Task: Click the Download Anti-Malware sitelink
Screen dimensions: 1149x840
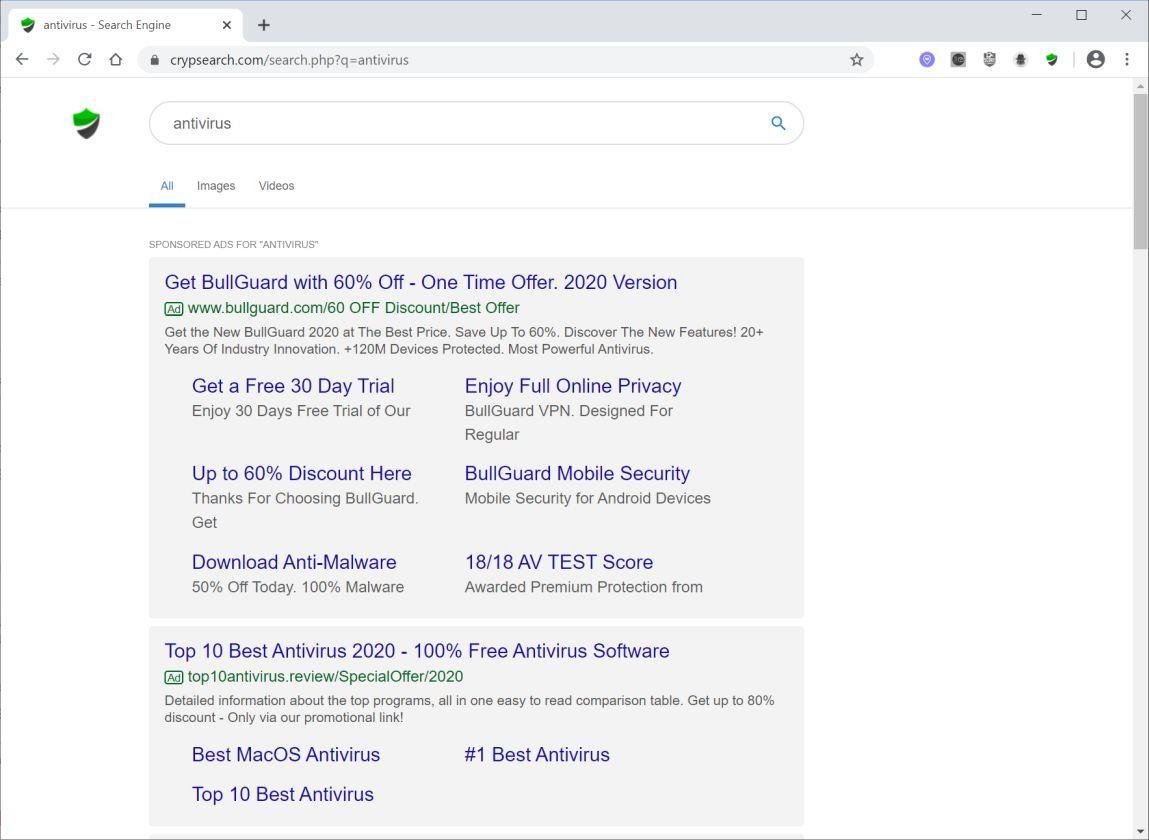Action: [x=294, y=562]
